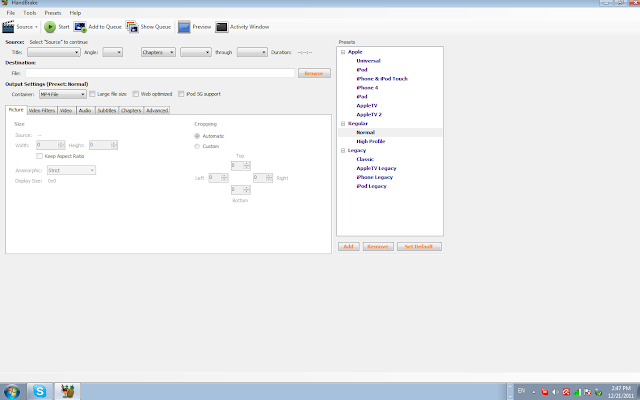Toggle Web optimized checkbox
This screenshot has height=400, width=640.
136,94
